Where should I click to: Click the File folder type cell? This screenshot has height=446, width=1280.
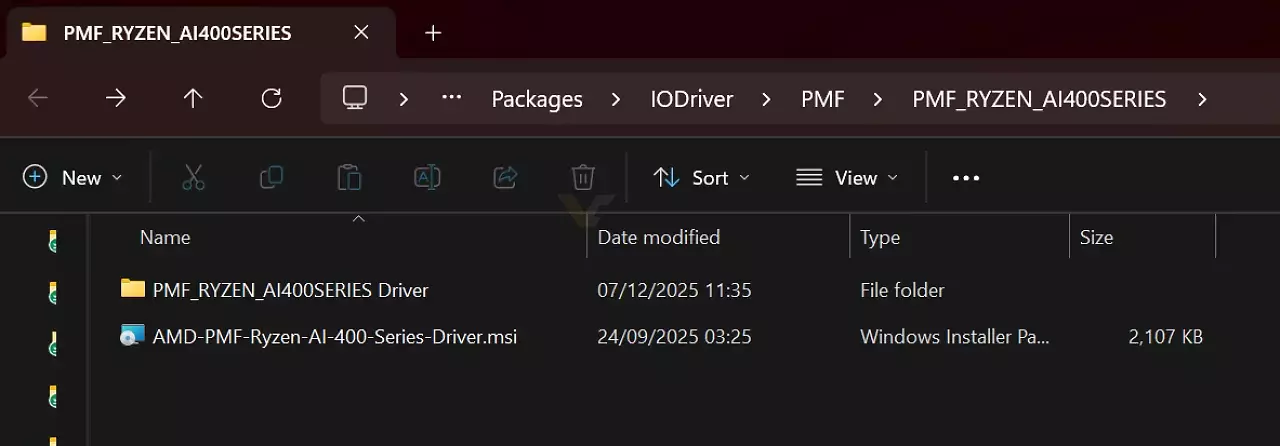(x=902, y=290)
